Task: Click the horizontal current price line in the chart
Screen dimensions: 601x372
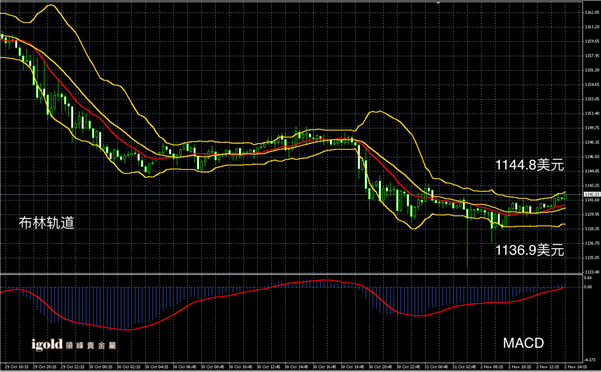Action: tap(291, 195)
